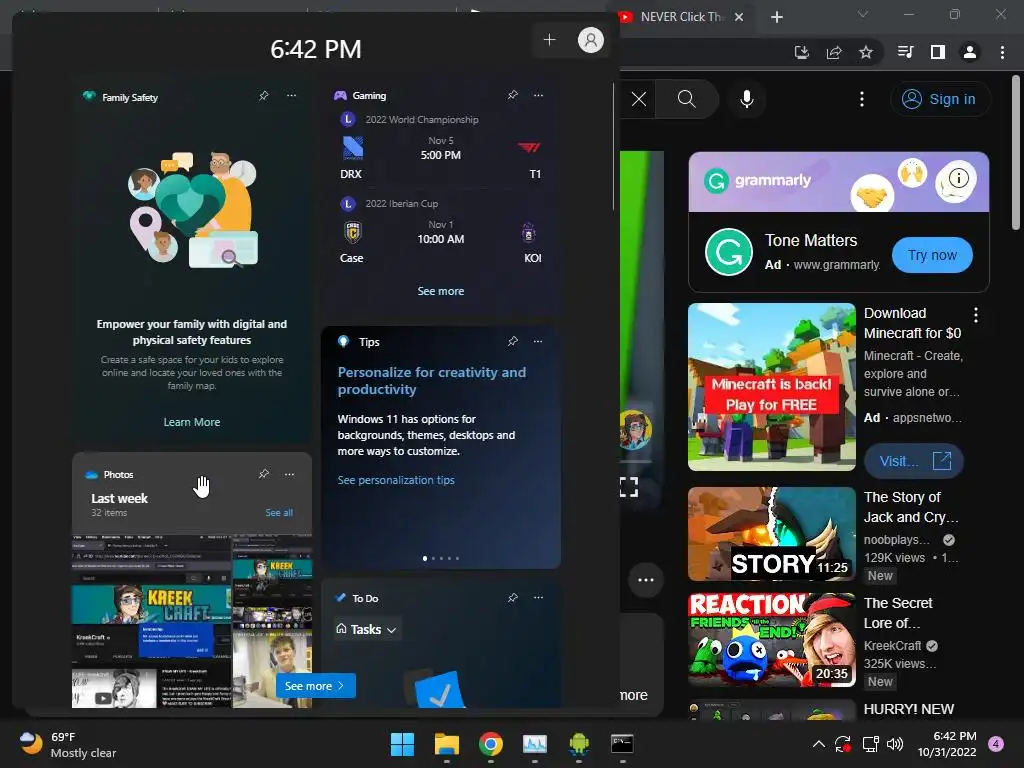
Task: Click YouTube voice search microphone
Action: pos(746,99)
